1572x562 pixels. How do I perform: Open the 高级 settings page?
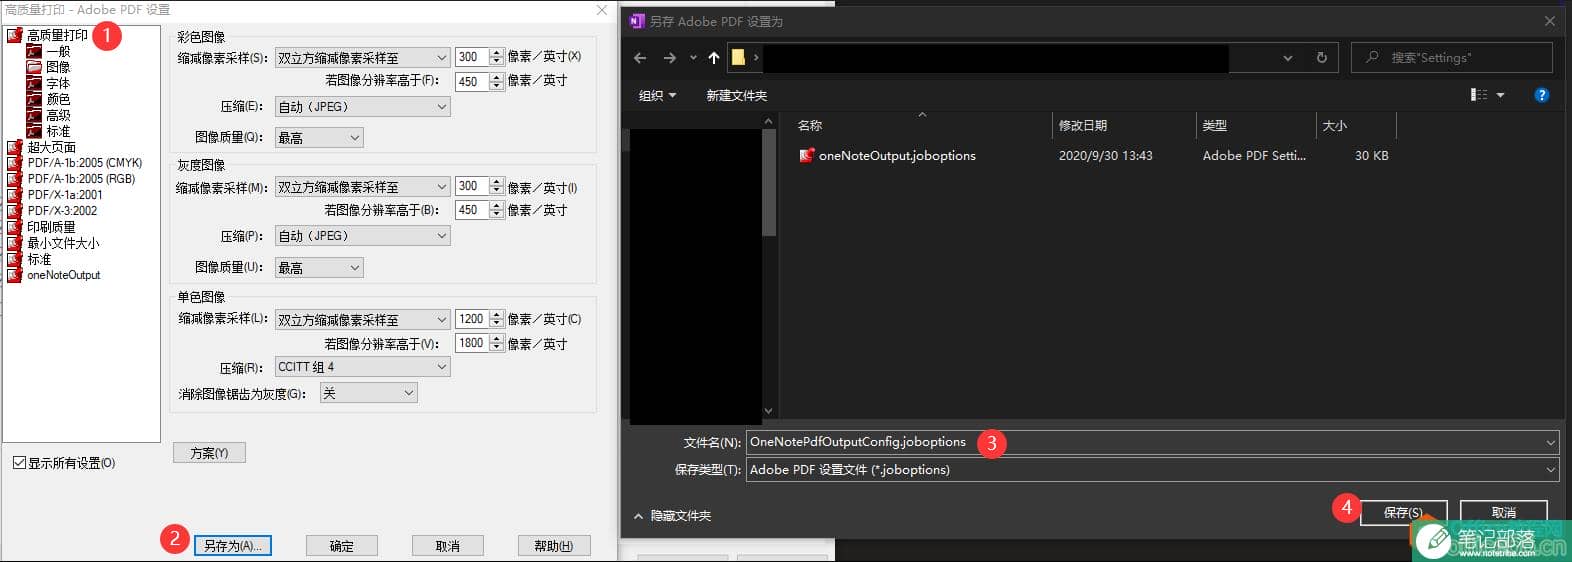point(58,115)
